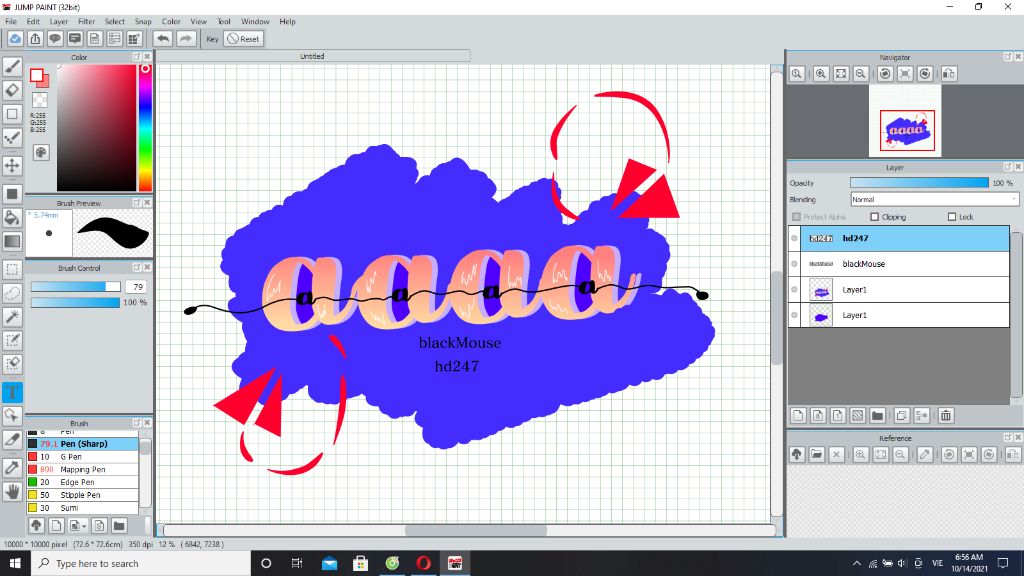The image size is (1024, 576).
Task: Select the Move tool
Action: pos(12,166)
